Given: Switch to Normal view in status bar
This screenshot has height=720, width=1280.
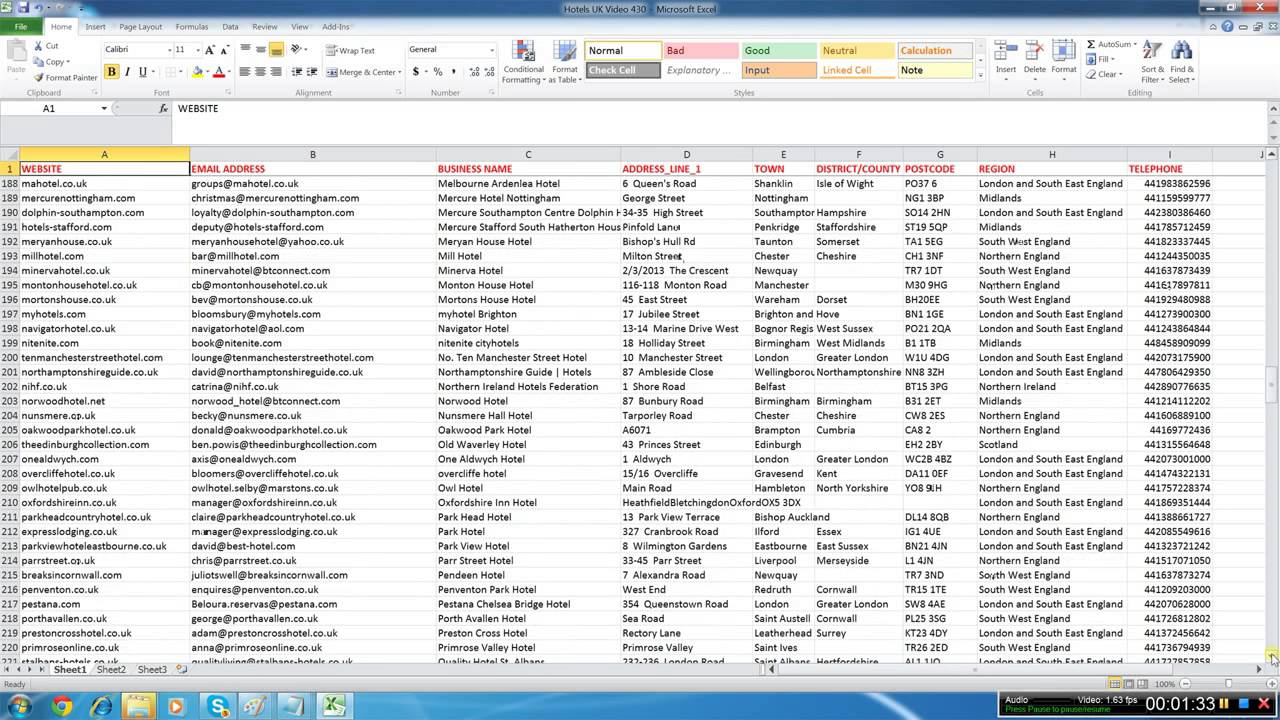Looking at the screenshot, I should coord(1116,684).
